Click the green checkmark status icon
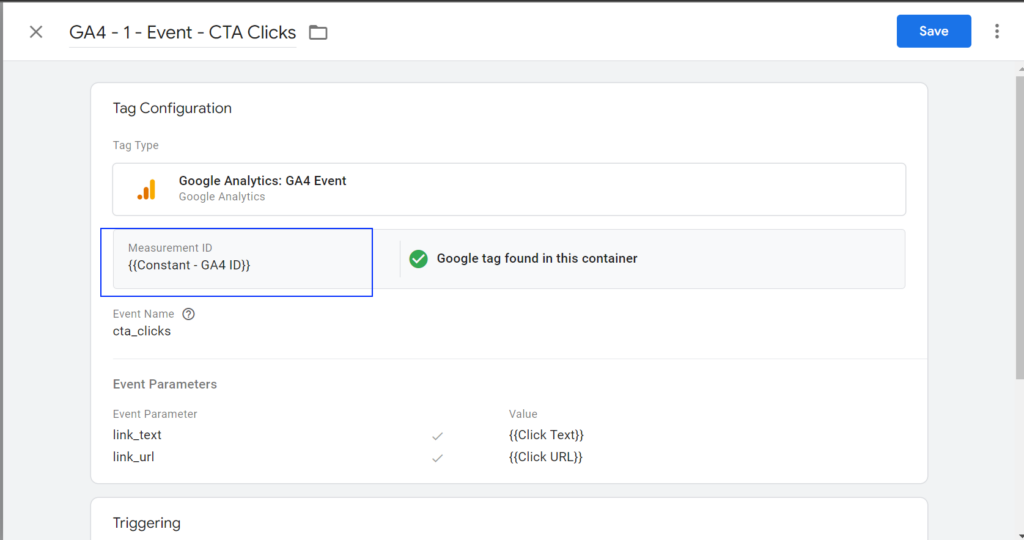The width and height of the screenshot is (1024, 540). pos(418,259)
